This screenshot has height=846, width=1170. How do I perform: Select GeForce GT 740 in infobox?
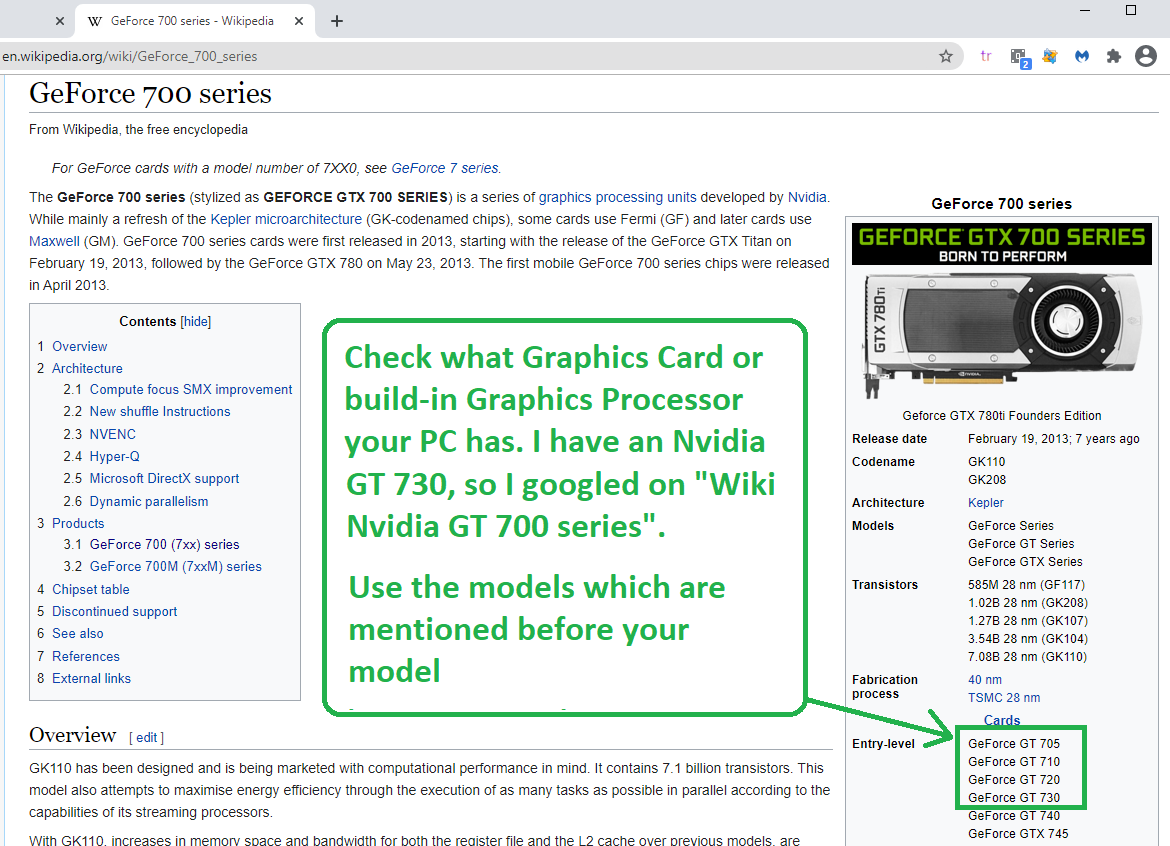[x=1013, y=815]
